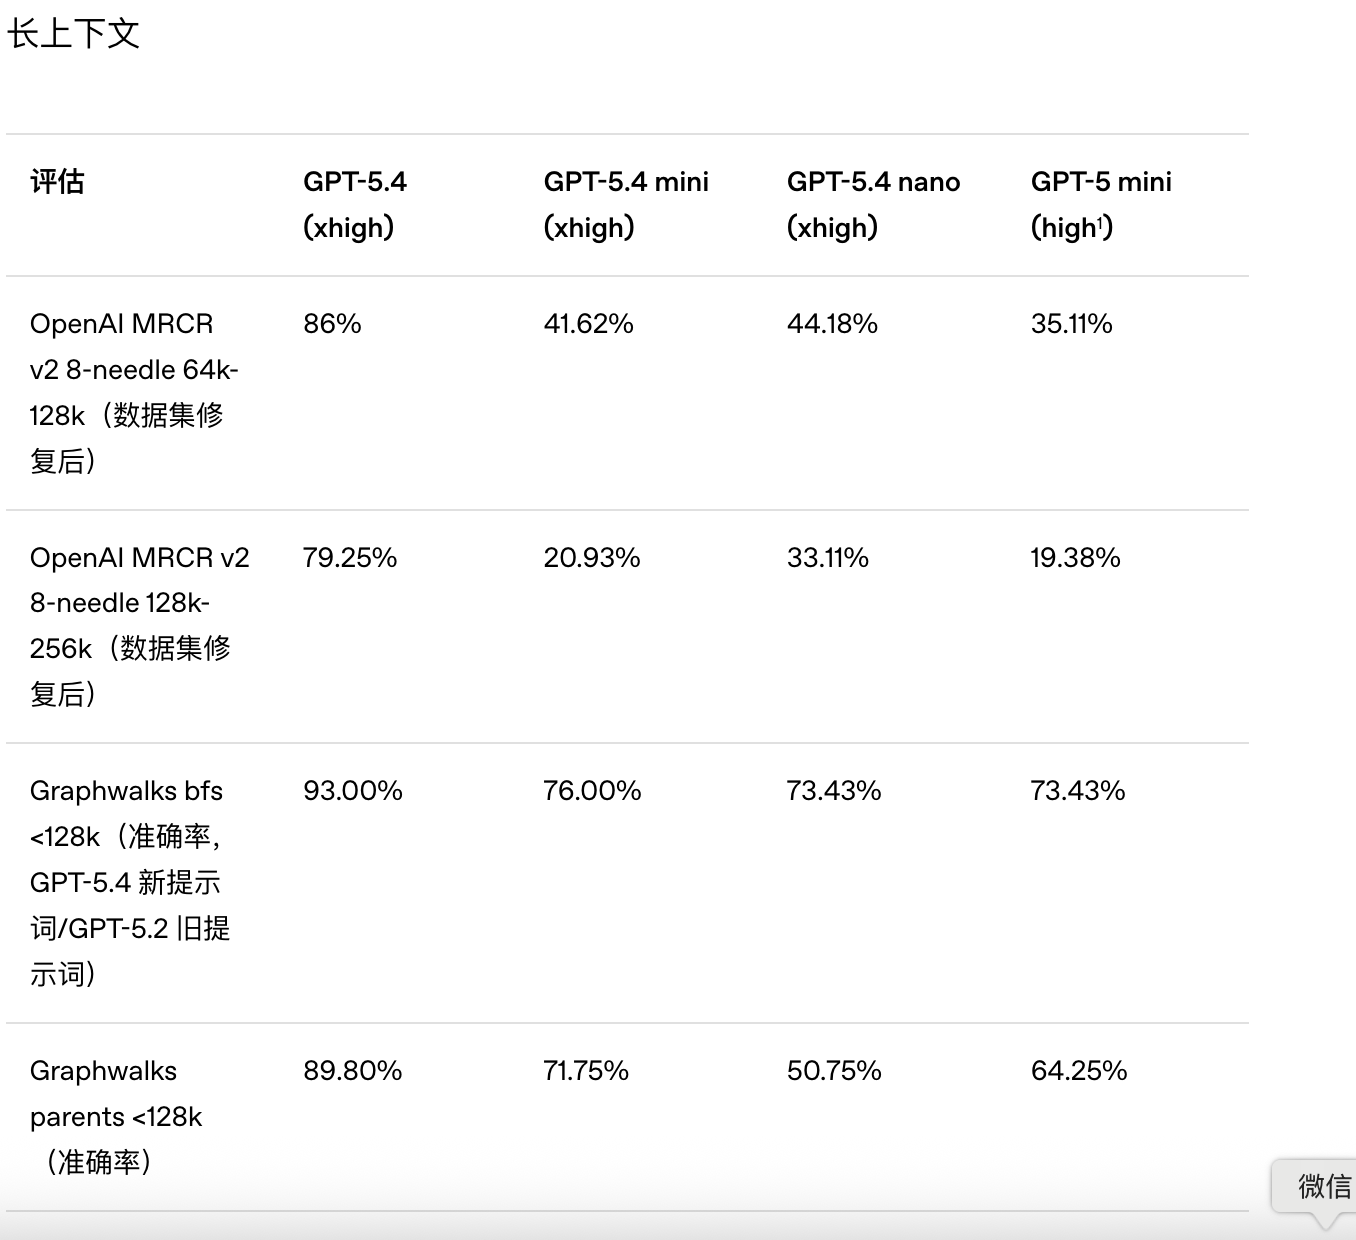The width and height of the screenshot is (1356, 1240).
Task: Click the 50.75% value cell
Action: coord(834,1071)
